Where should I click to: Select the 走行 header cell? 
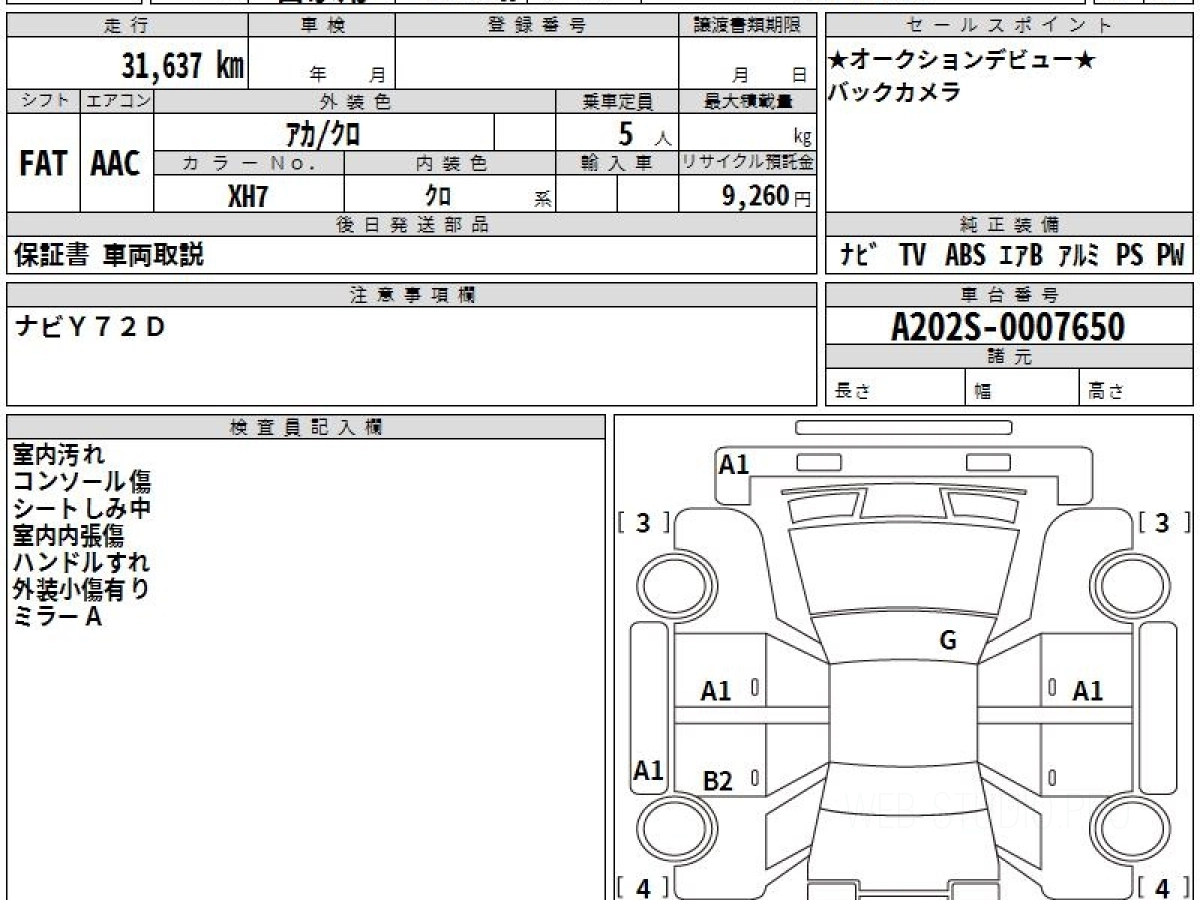(126, 26)
